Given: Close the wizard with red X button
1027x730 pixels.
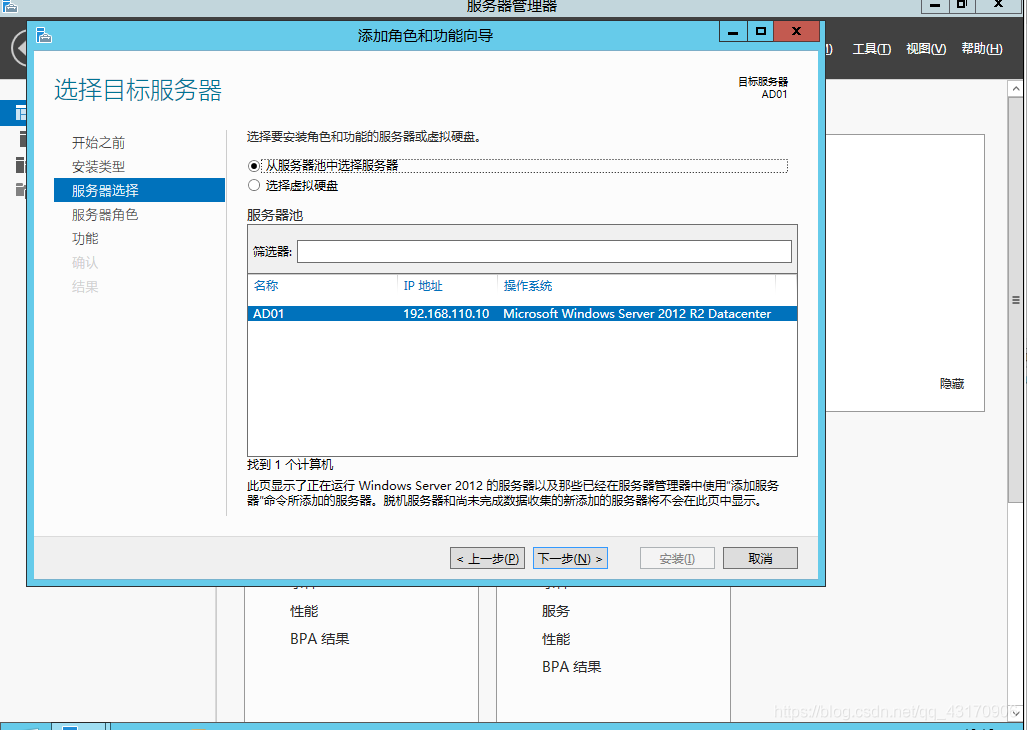Looking at the screenshot, I should pos(796,32).
